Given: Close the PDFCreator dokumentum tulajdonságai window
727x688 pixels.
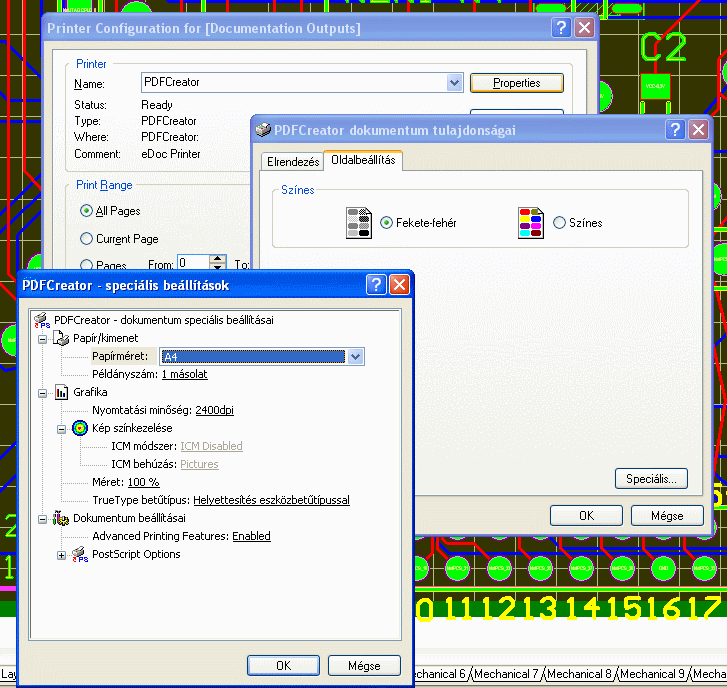Looking at the screenshot, I should coord(699,129).
